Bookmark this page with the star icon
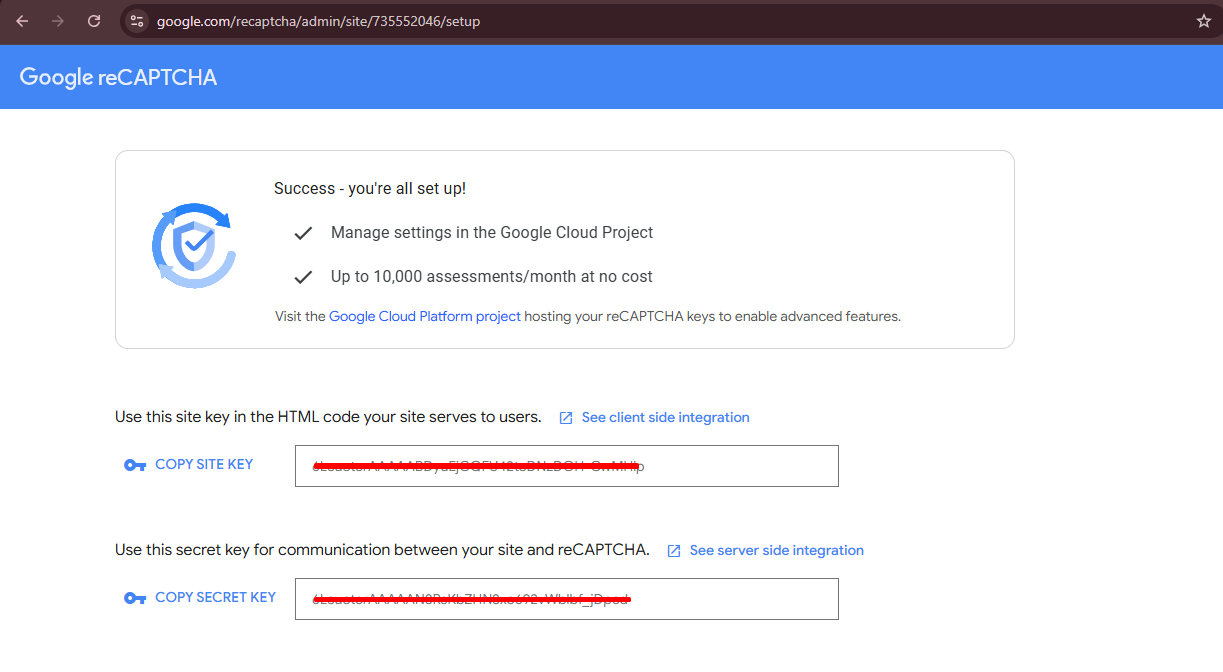This screenshot has width=1223, height=672. (x=1203, y=21)
